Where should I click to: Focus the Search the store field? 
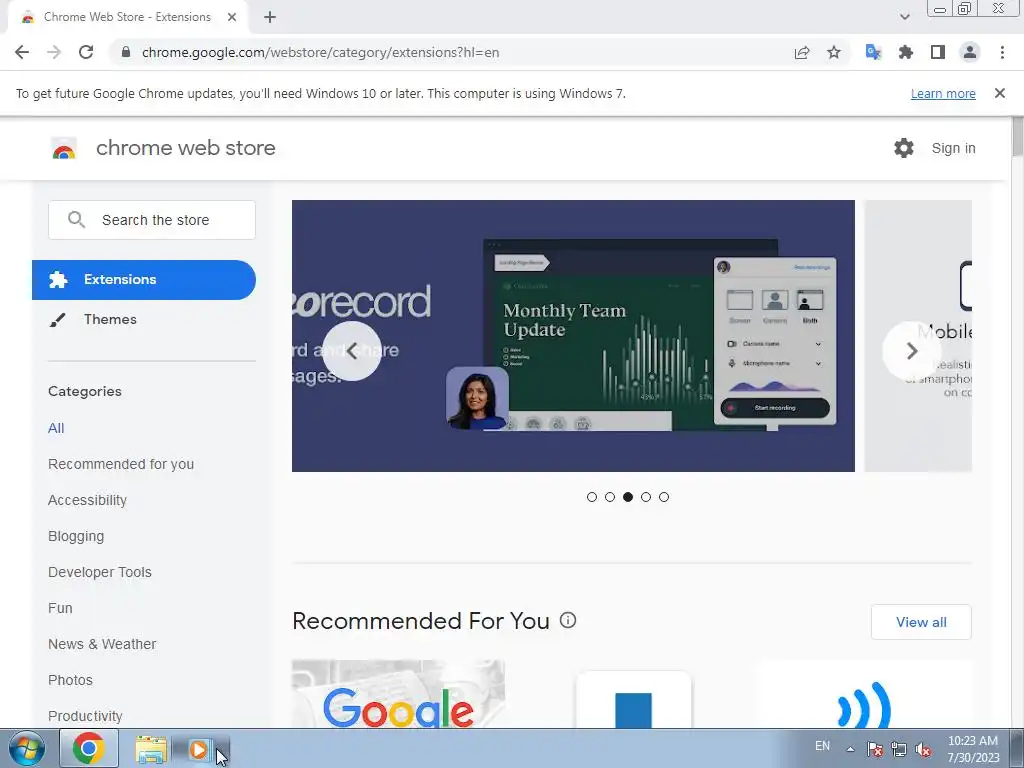pos(152,220)
